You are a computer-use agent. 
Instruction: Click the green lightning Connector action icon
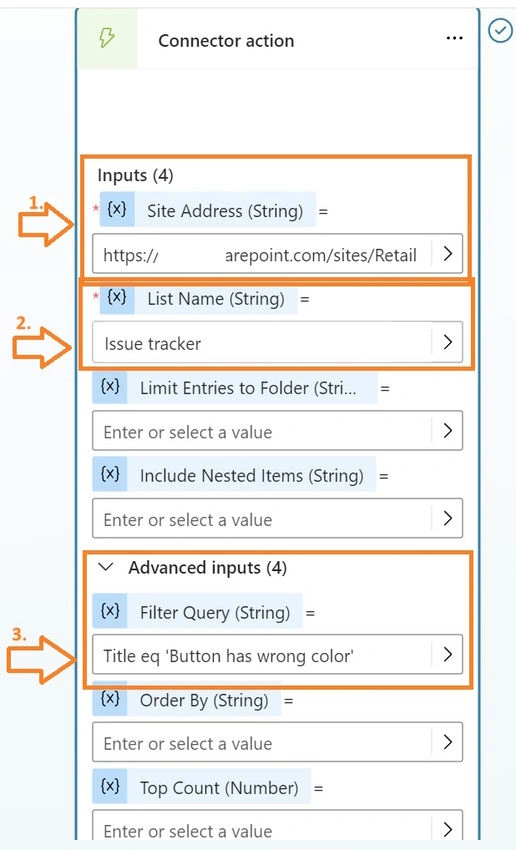[x=107, y=38]
